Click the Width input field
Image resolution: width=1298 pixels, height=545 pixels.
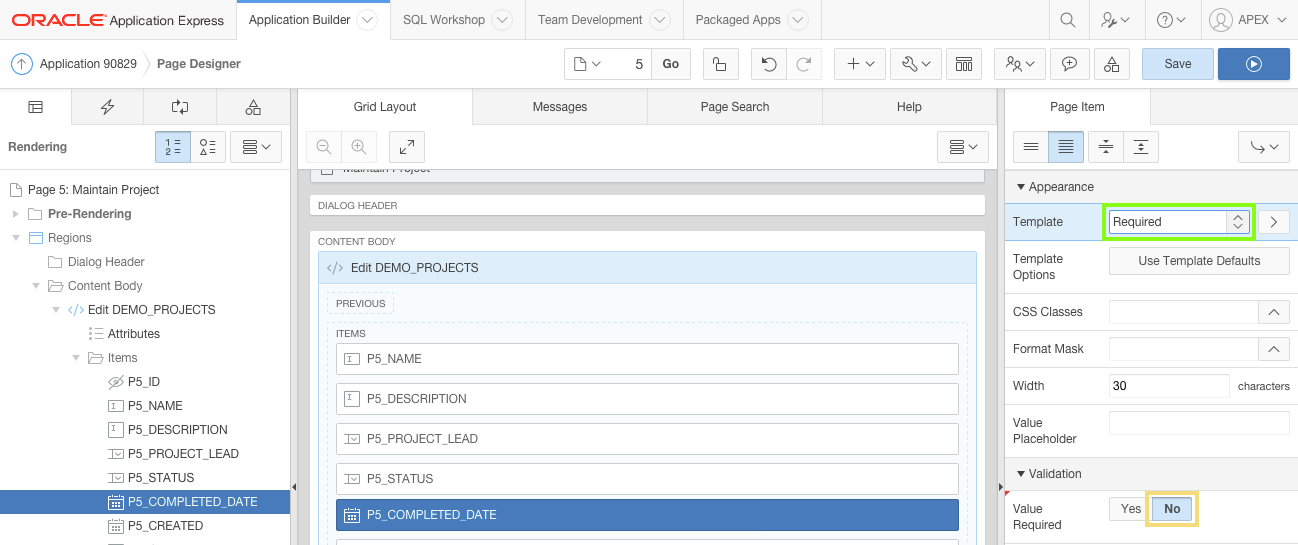1168,386
